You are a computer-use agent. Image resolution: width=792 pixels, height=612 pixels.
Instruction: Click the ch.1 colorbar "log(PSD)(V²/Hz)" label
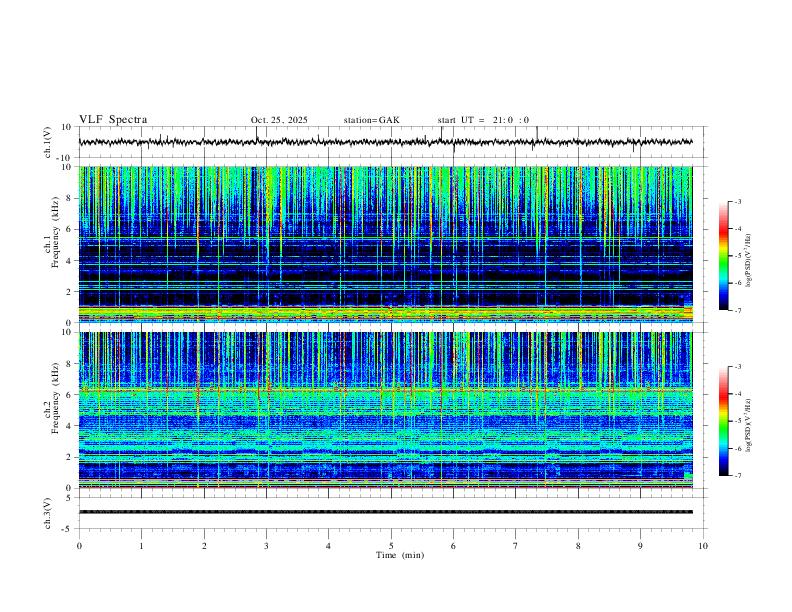pyautogui.click(x=749, y=260)
